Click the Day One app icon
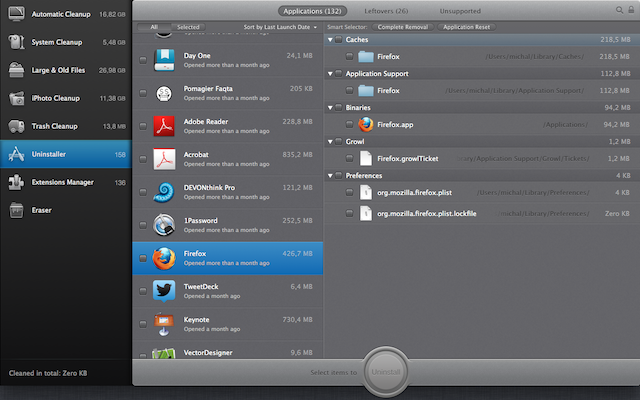The image size is (640, 400). (164, 60)
